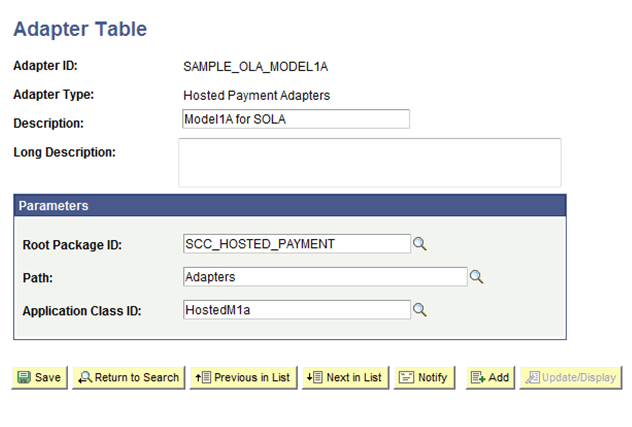Click into the Long Description box
Viewport: 632px width, 427px height.
click(x=370, y=162)
